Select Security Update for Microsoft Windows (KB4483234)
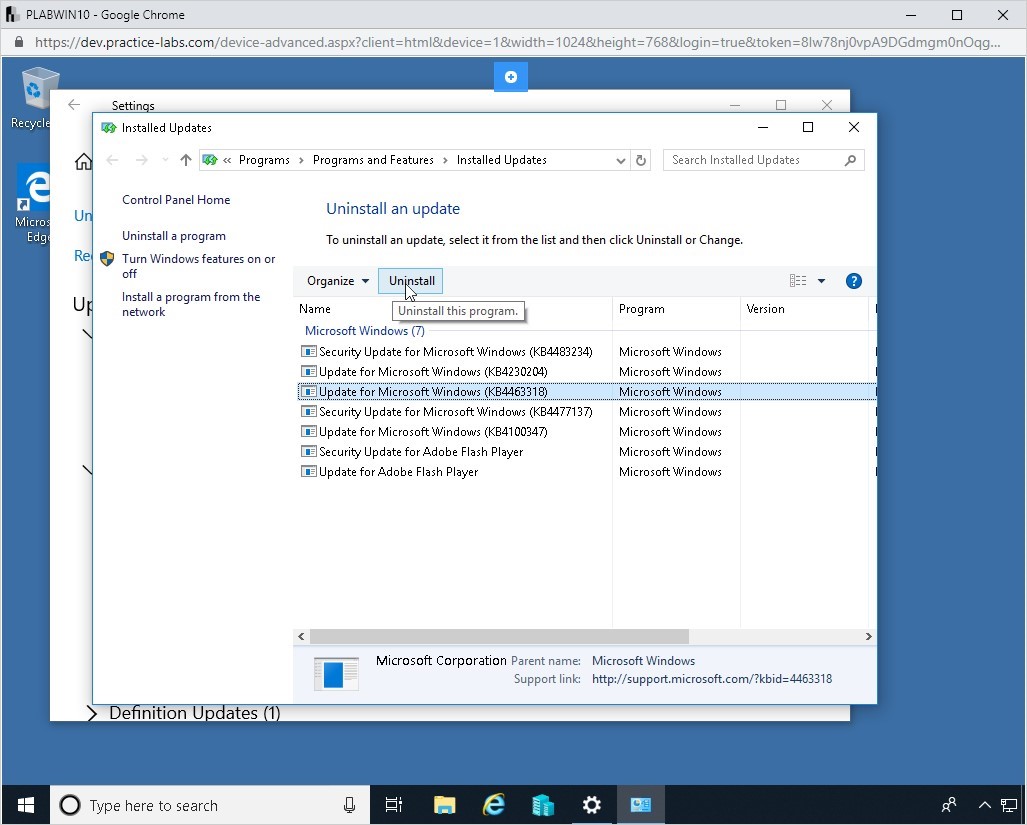Viewport: 1027px width, 825px height. tap(455, 352)
